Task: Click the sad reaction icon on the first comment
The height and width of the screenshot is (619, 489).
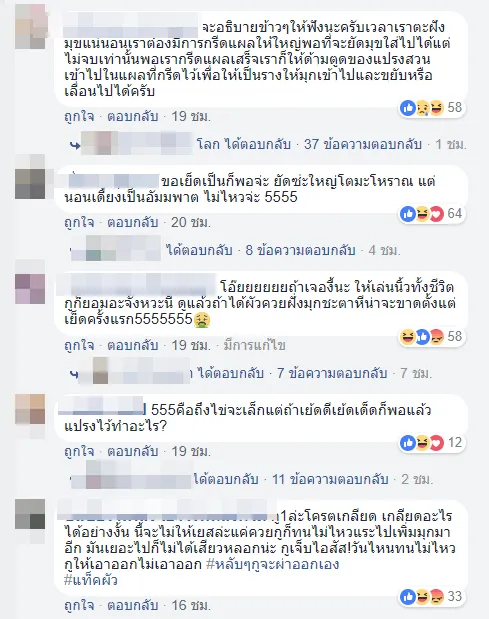Action: click(x=422, y=108)
